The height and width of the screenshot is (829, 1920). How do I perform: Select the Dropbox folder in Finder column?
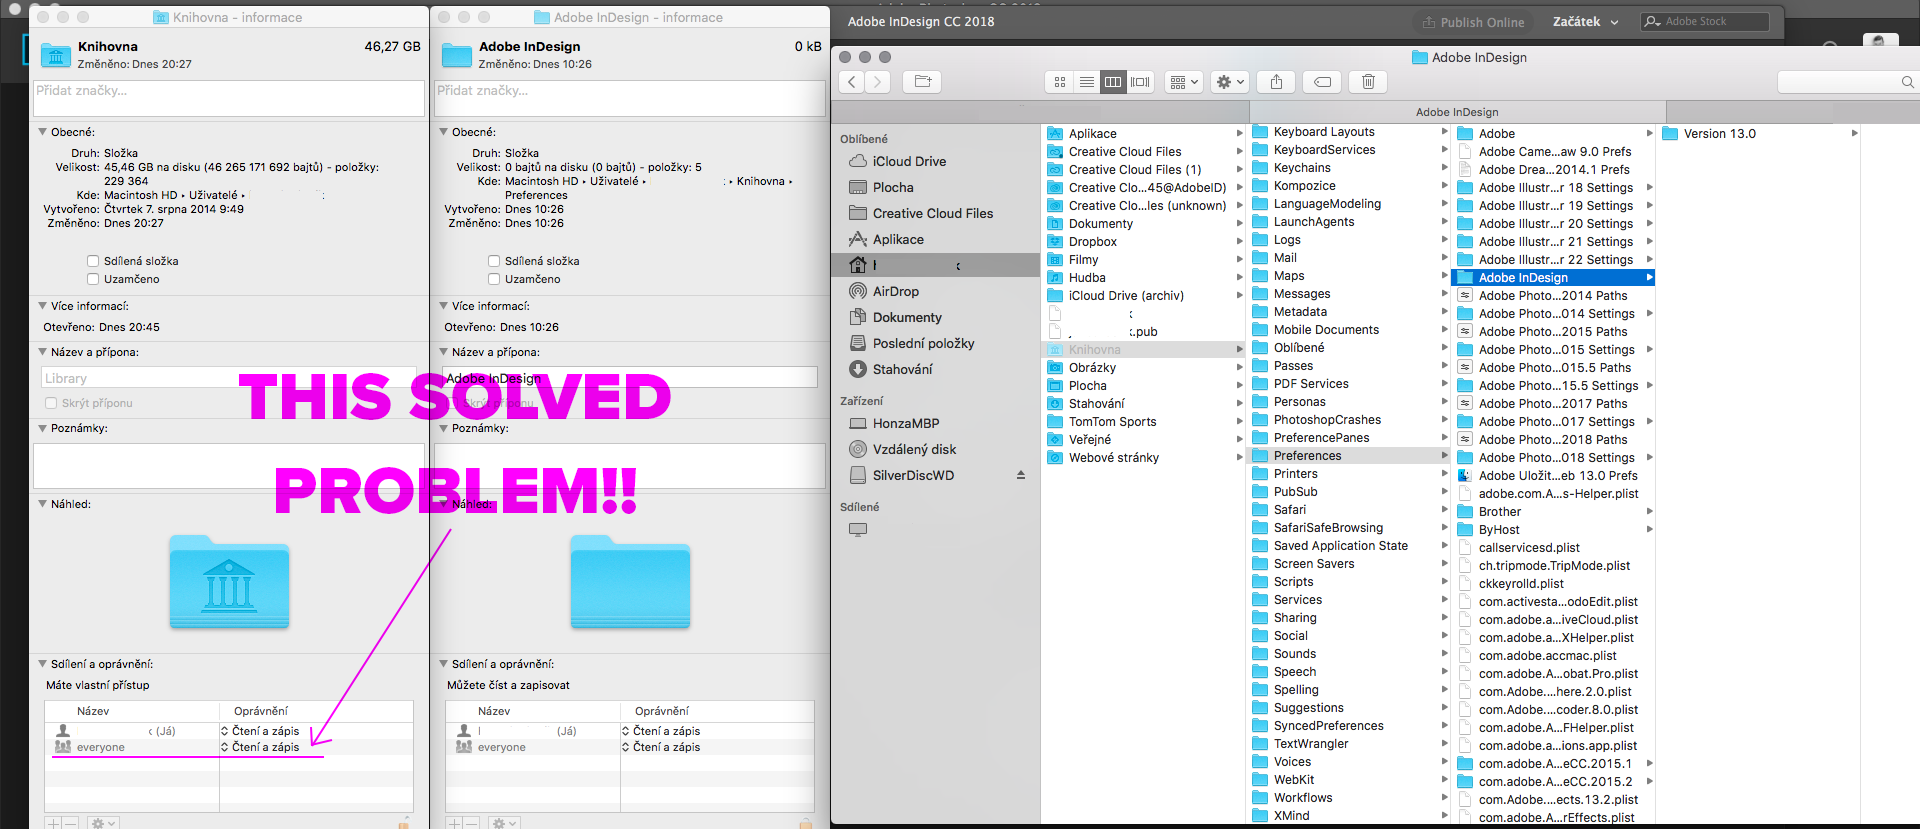pyautogui.click(x=1144, y=242)
